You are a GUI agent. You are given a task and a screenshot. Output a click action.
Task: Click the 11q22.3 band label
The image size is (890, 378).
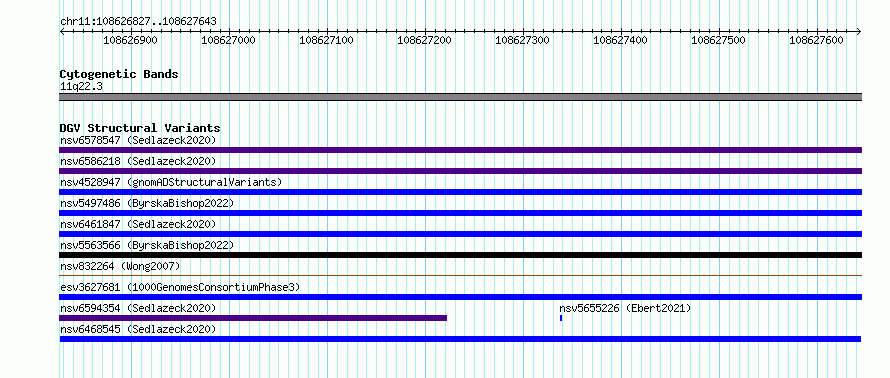pos(81,87)
